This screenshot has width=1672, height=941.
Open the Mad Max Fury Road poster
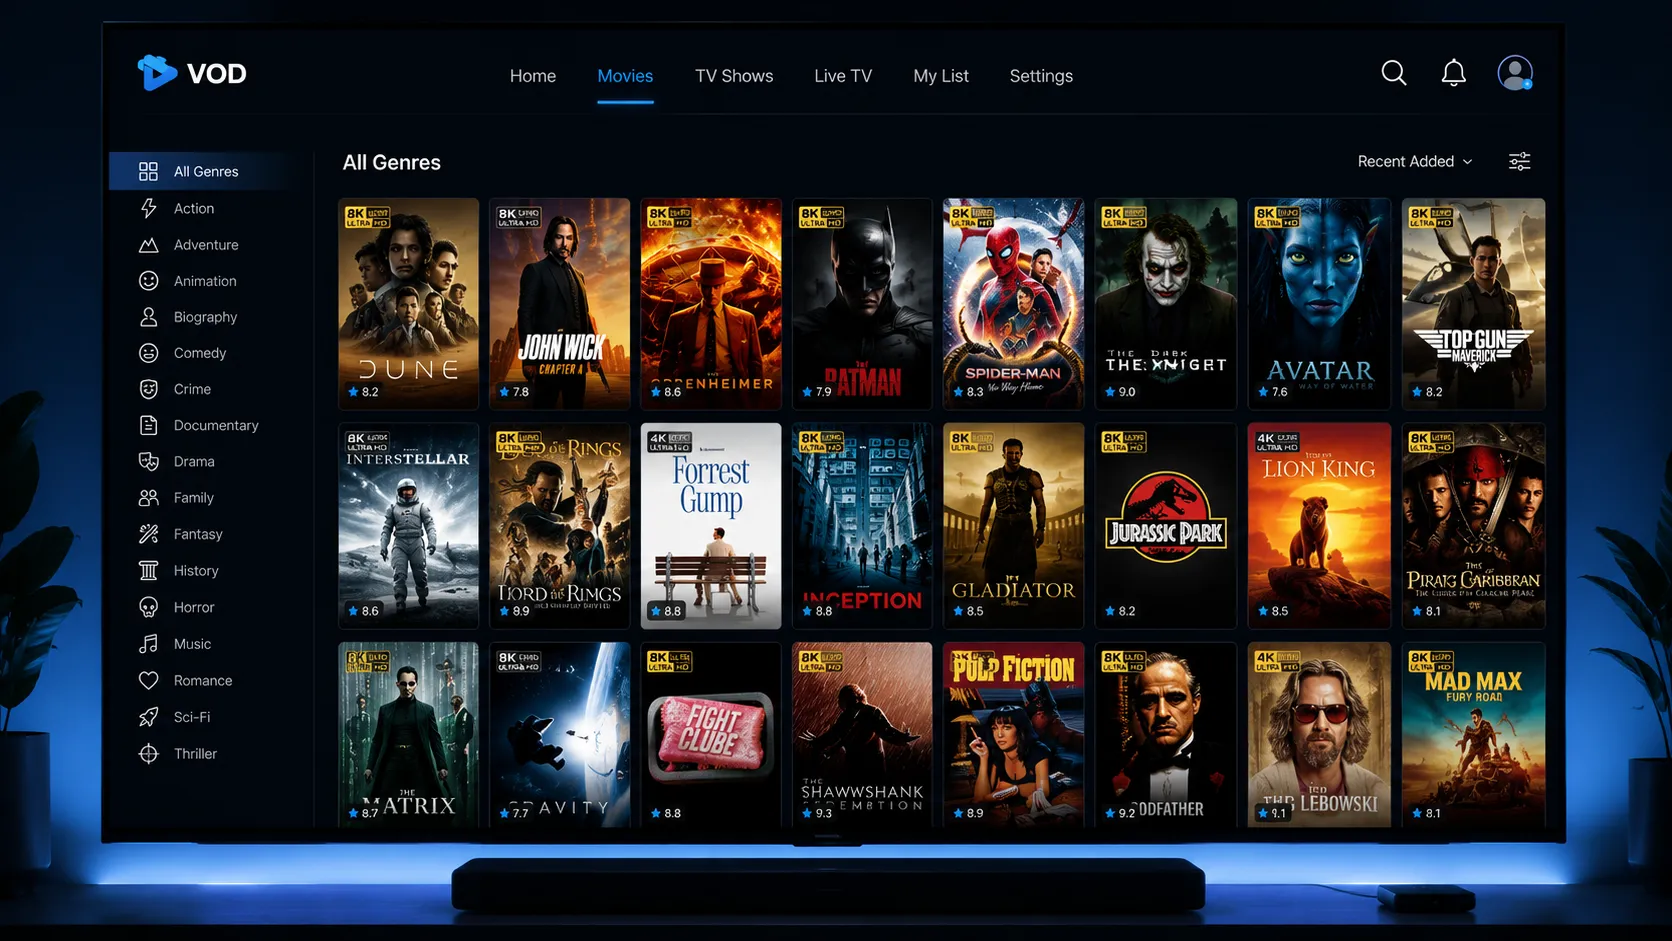point(1473,735)
